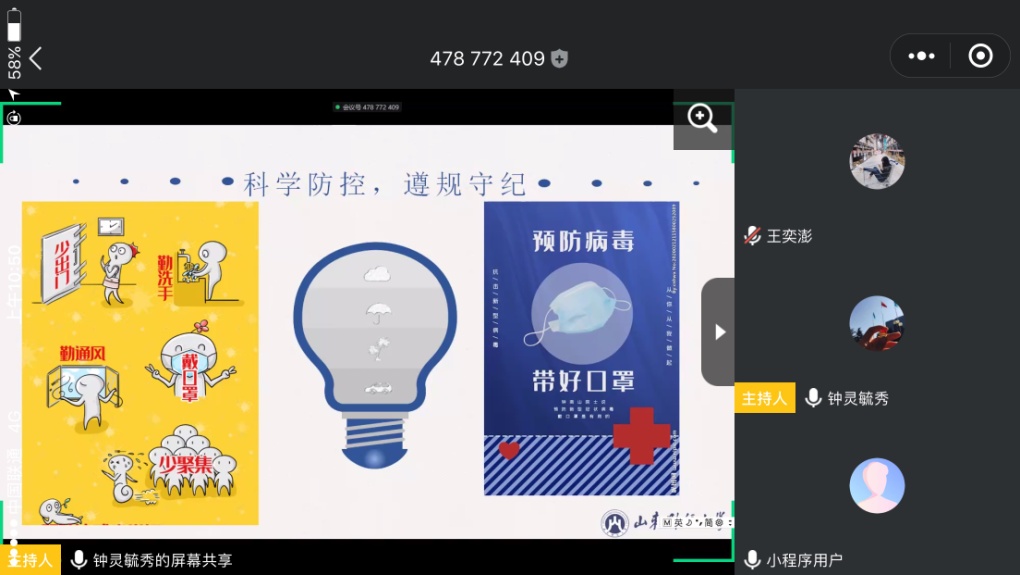Toggle microphone icon next to 钟灵毓秀
Image resolution: width=1020 pixels, height=575 pixels.
pos(813,398)
